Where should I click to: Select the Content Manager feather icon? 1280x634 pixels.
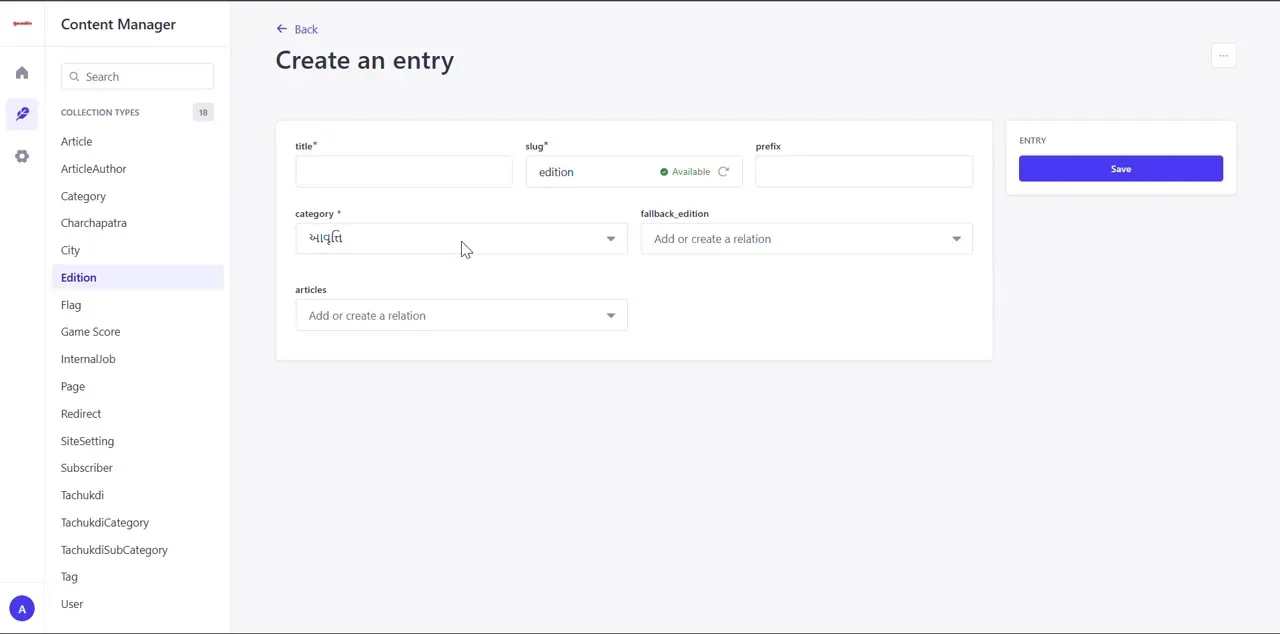(x=22, y=114)
